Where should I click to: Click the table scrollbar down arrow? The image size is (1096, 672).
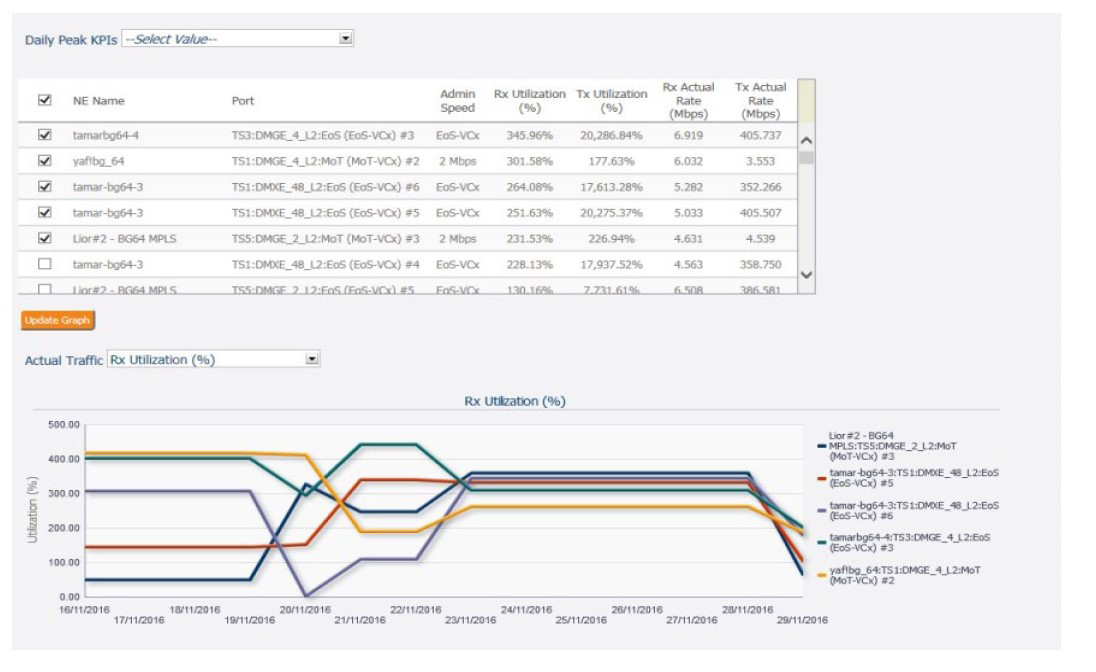(806, 275)
